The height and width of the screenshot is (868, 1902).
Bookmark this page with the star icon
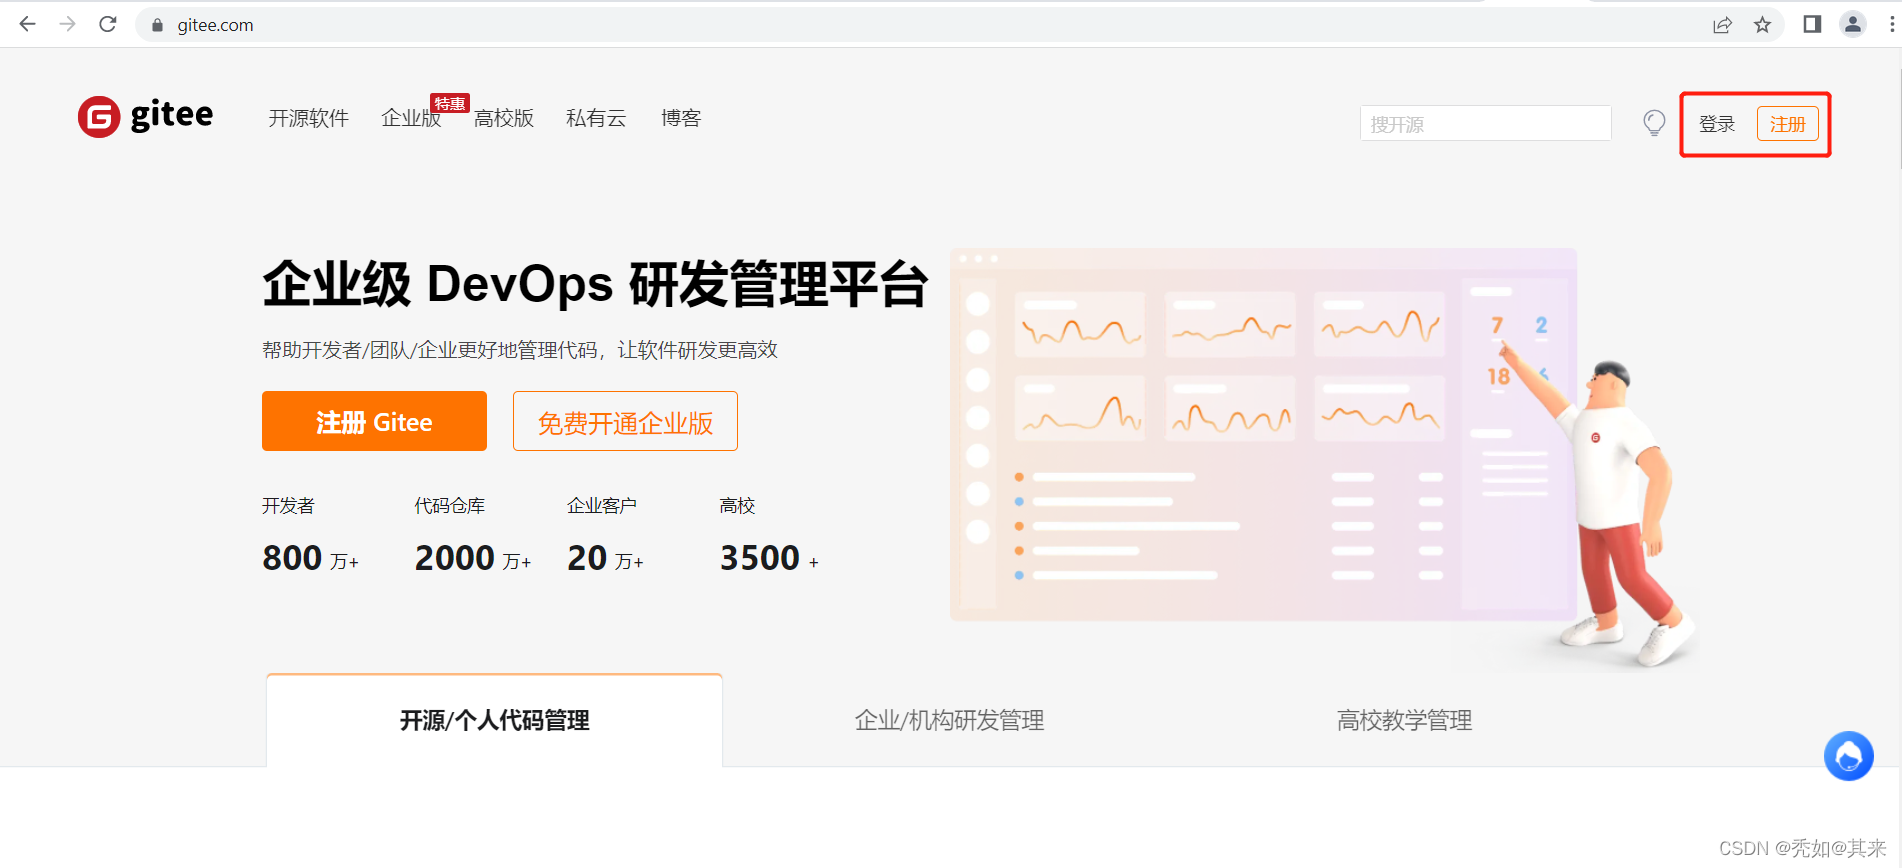(x=1762, y=25)
